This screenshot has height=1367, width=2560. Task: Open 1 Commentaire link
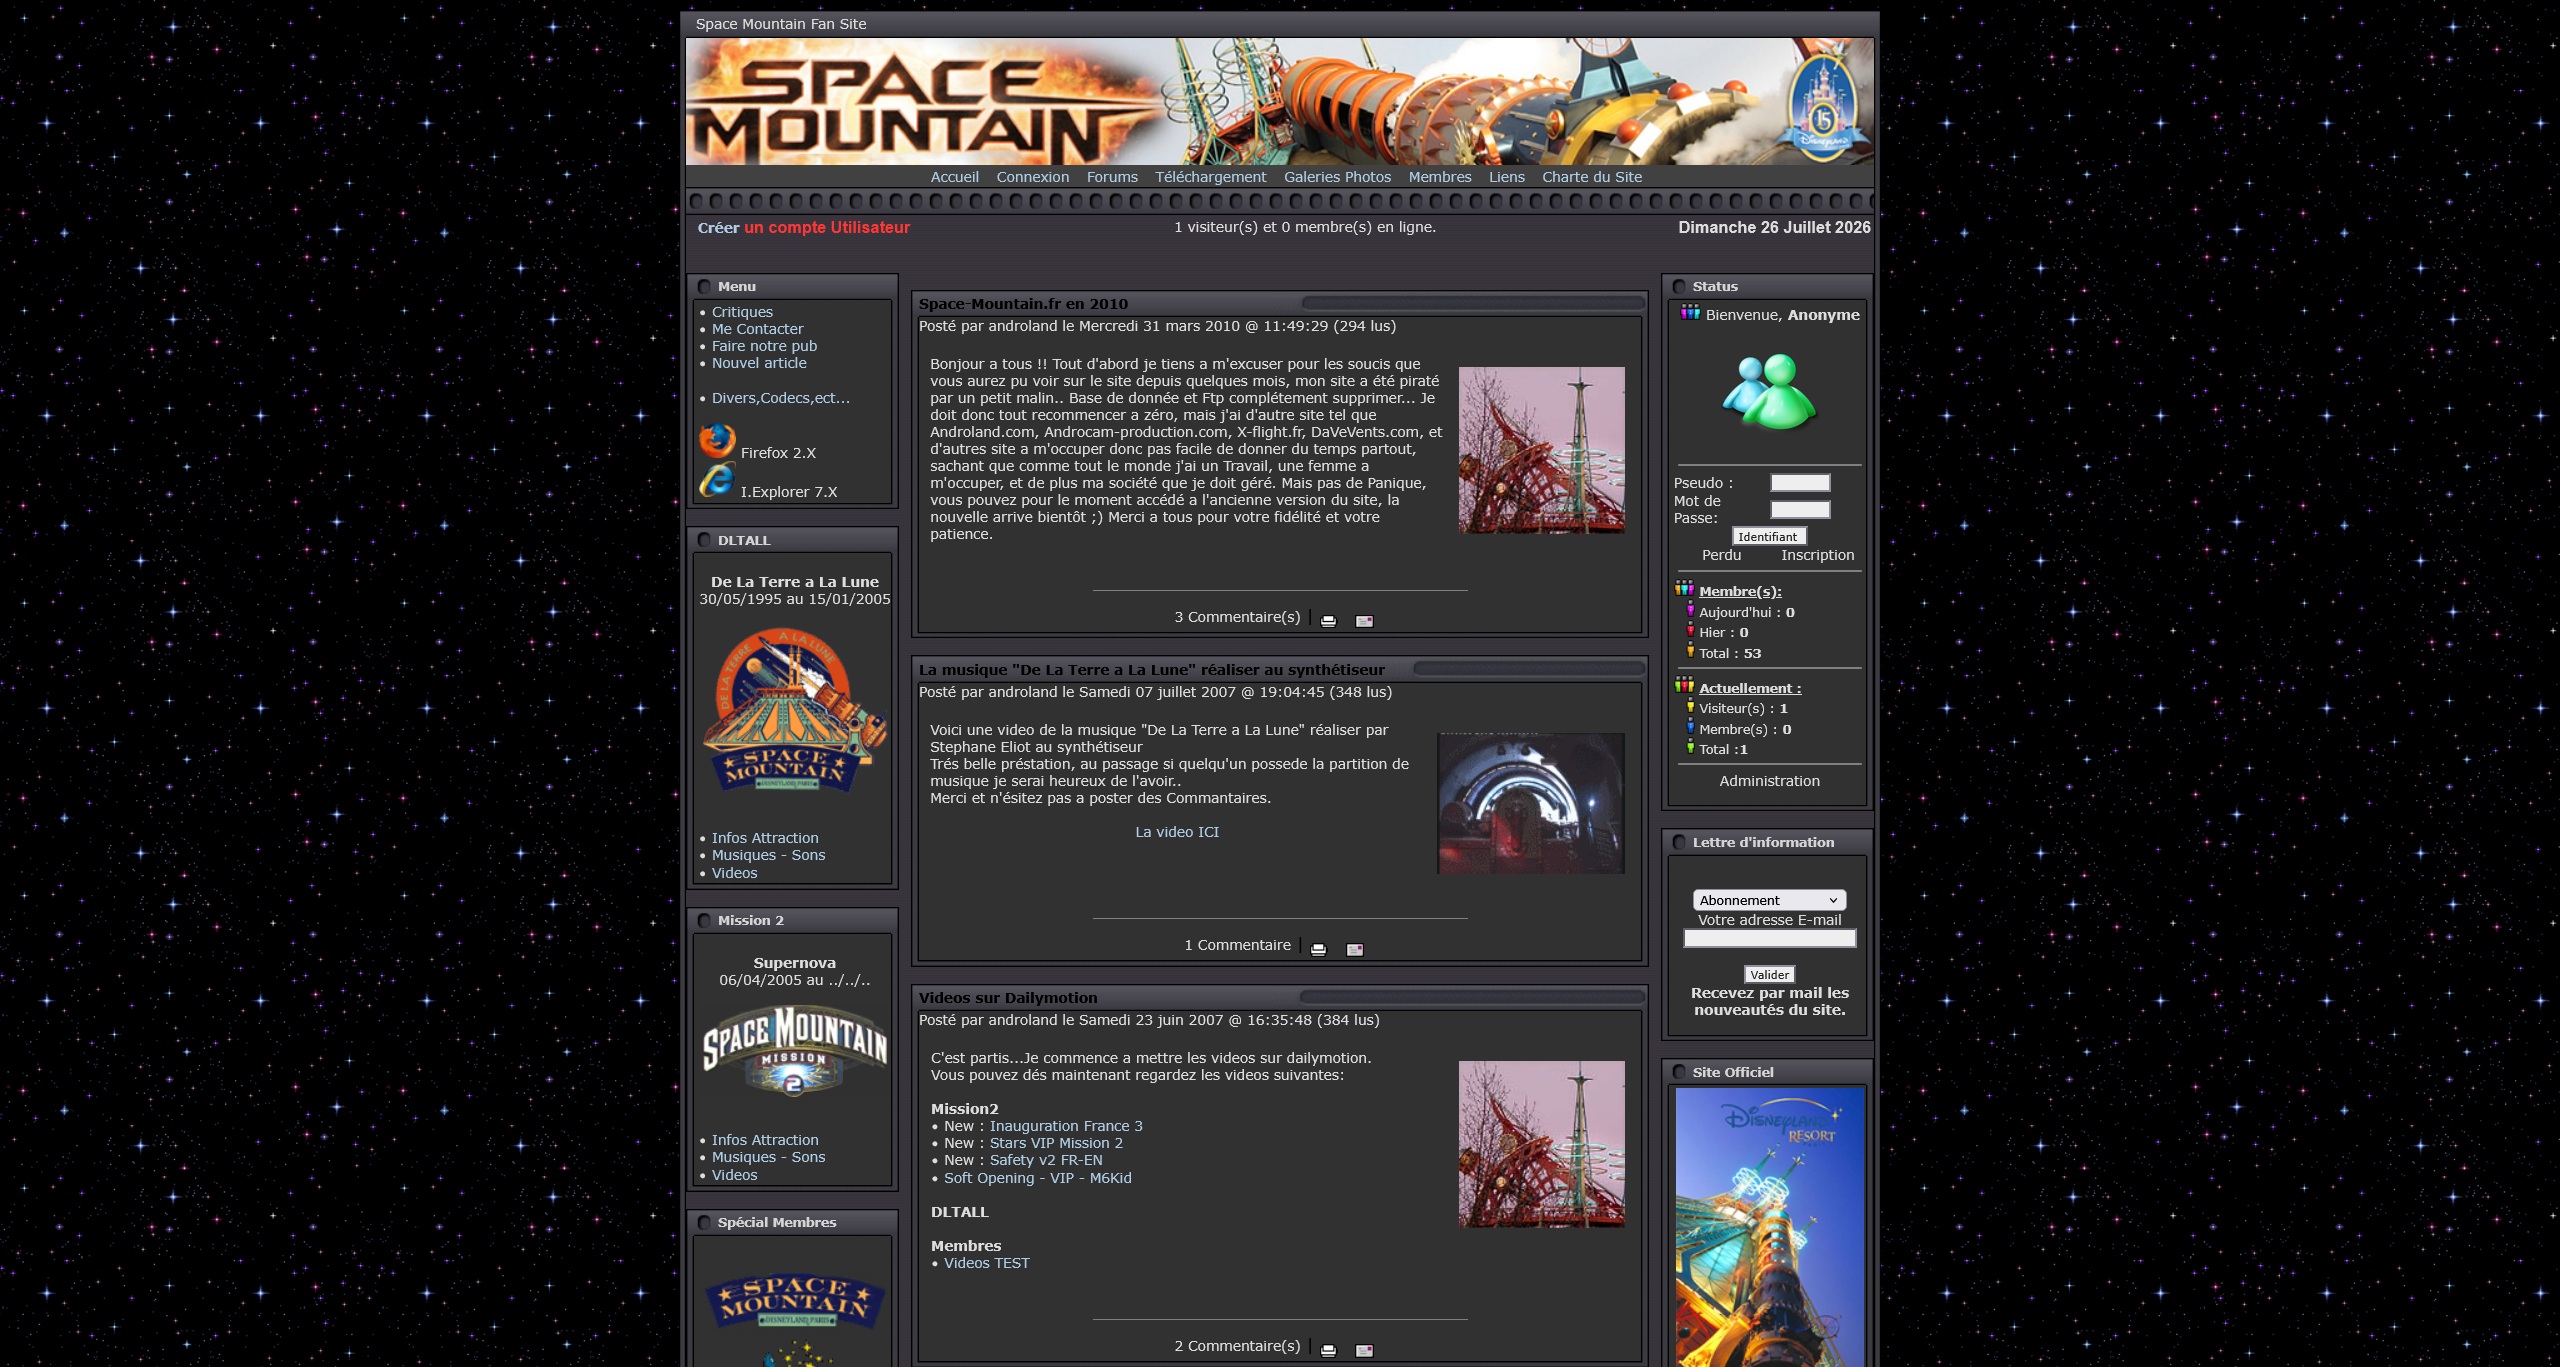pyautogui.click(x=1237, y=945)
